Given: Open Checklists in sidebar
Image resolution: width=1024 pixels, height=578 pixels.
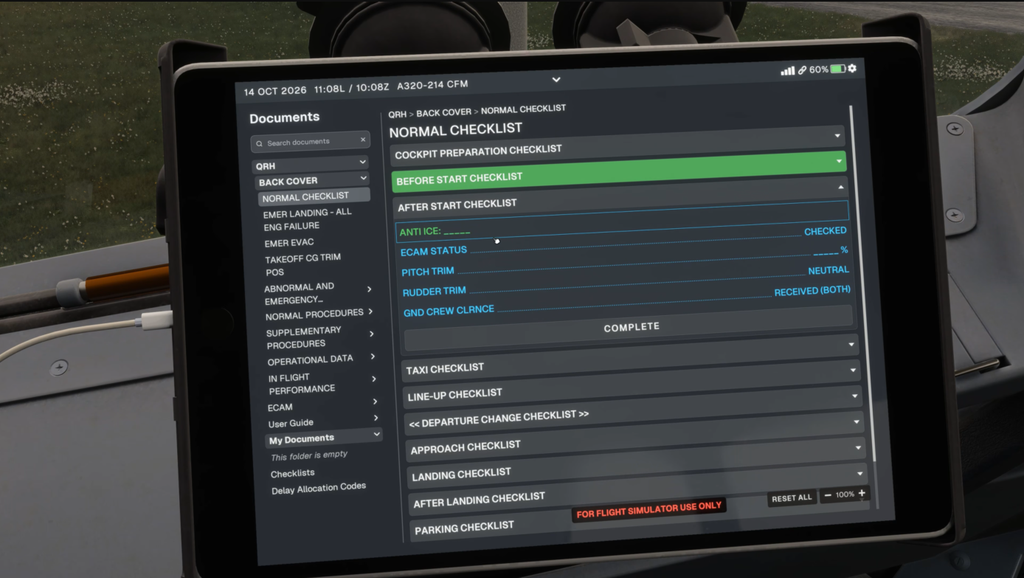Looking at the screenshot, I should pos(292,473).
